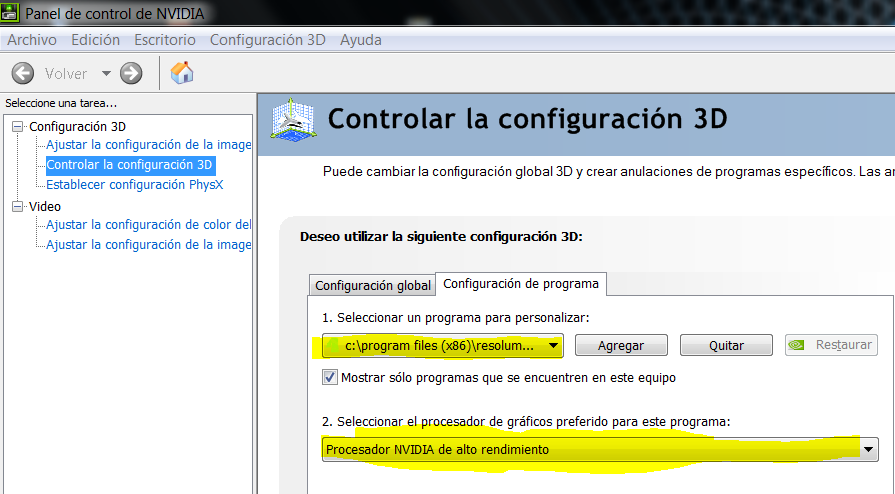Select Establecer configuración PhysX in tree
The width and height of the screenshot is (895, 494).
tap(135, 184)
